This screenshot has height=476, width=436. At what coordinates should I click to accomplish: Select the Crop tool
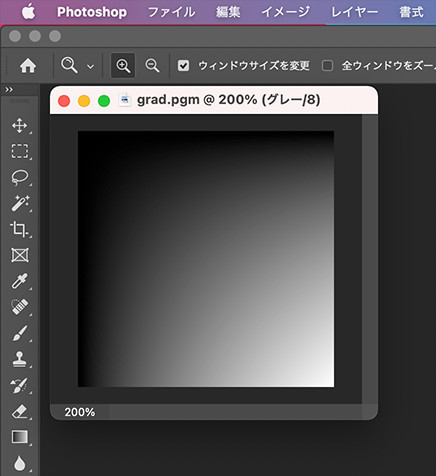pos(19,229)
